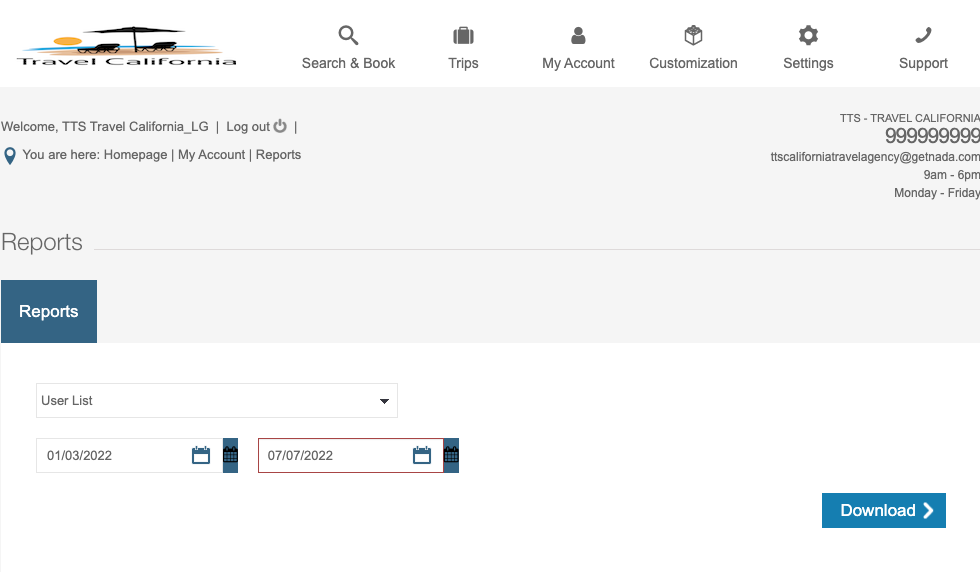This screenshot has width=980, height=572.
Task: Open Settings menu label
Action: click(x=808, y=63)
